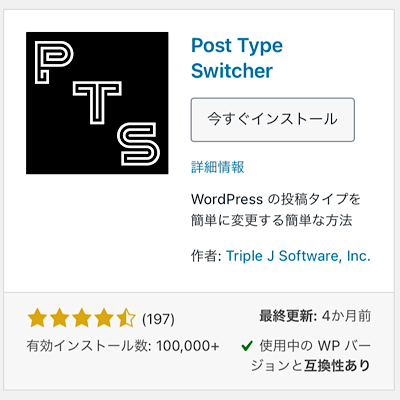Click the fourth gold rating star
The height and width of the screenshot is (400, 400).
tap(104, 318)
